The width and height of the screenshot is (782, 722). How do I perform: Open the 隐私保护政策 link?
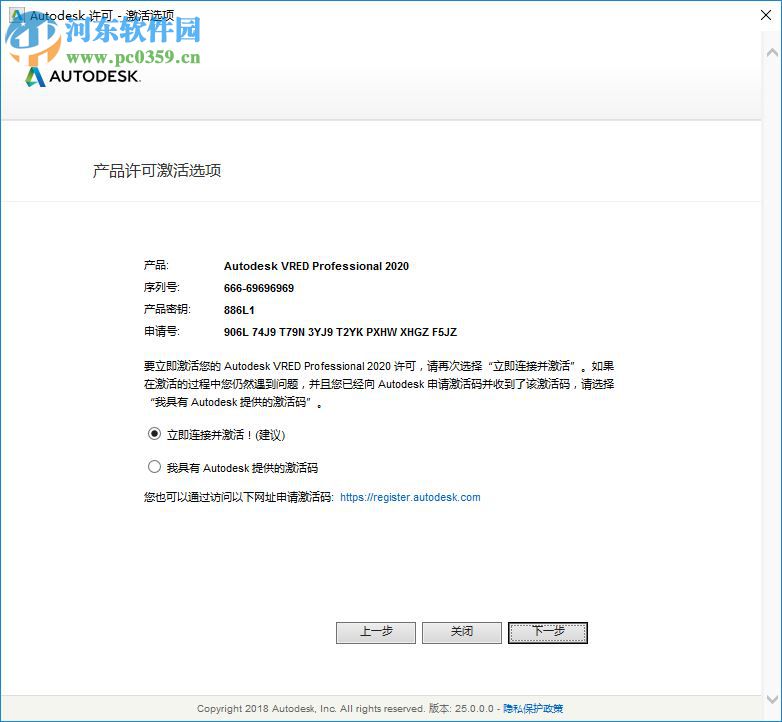coord(533,708)
